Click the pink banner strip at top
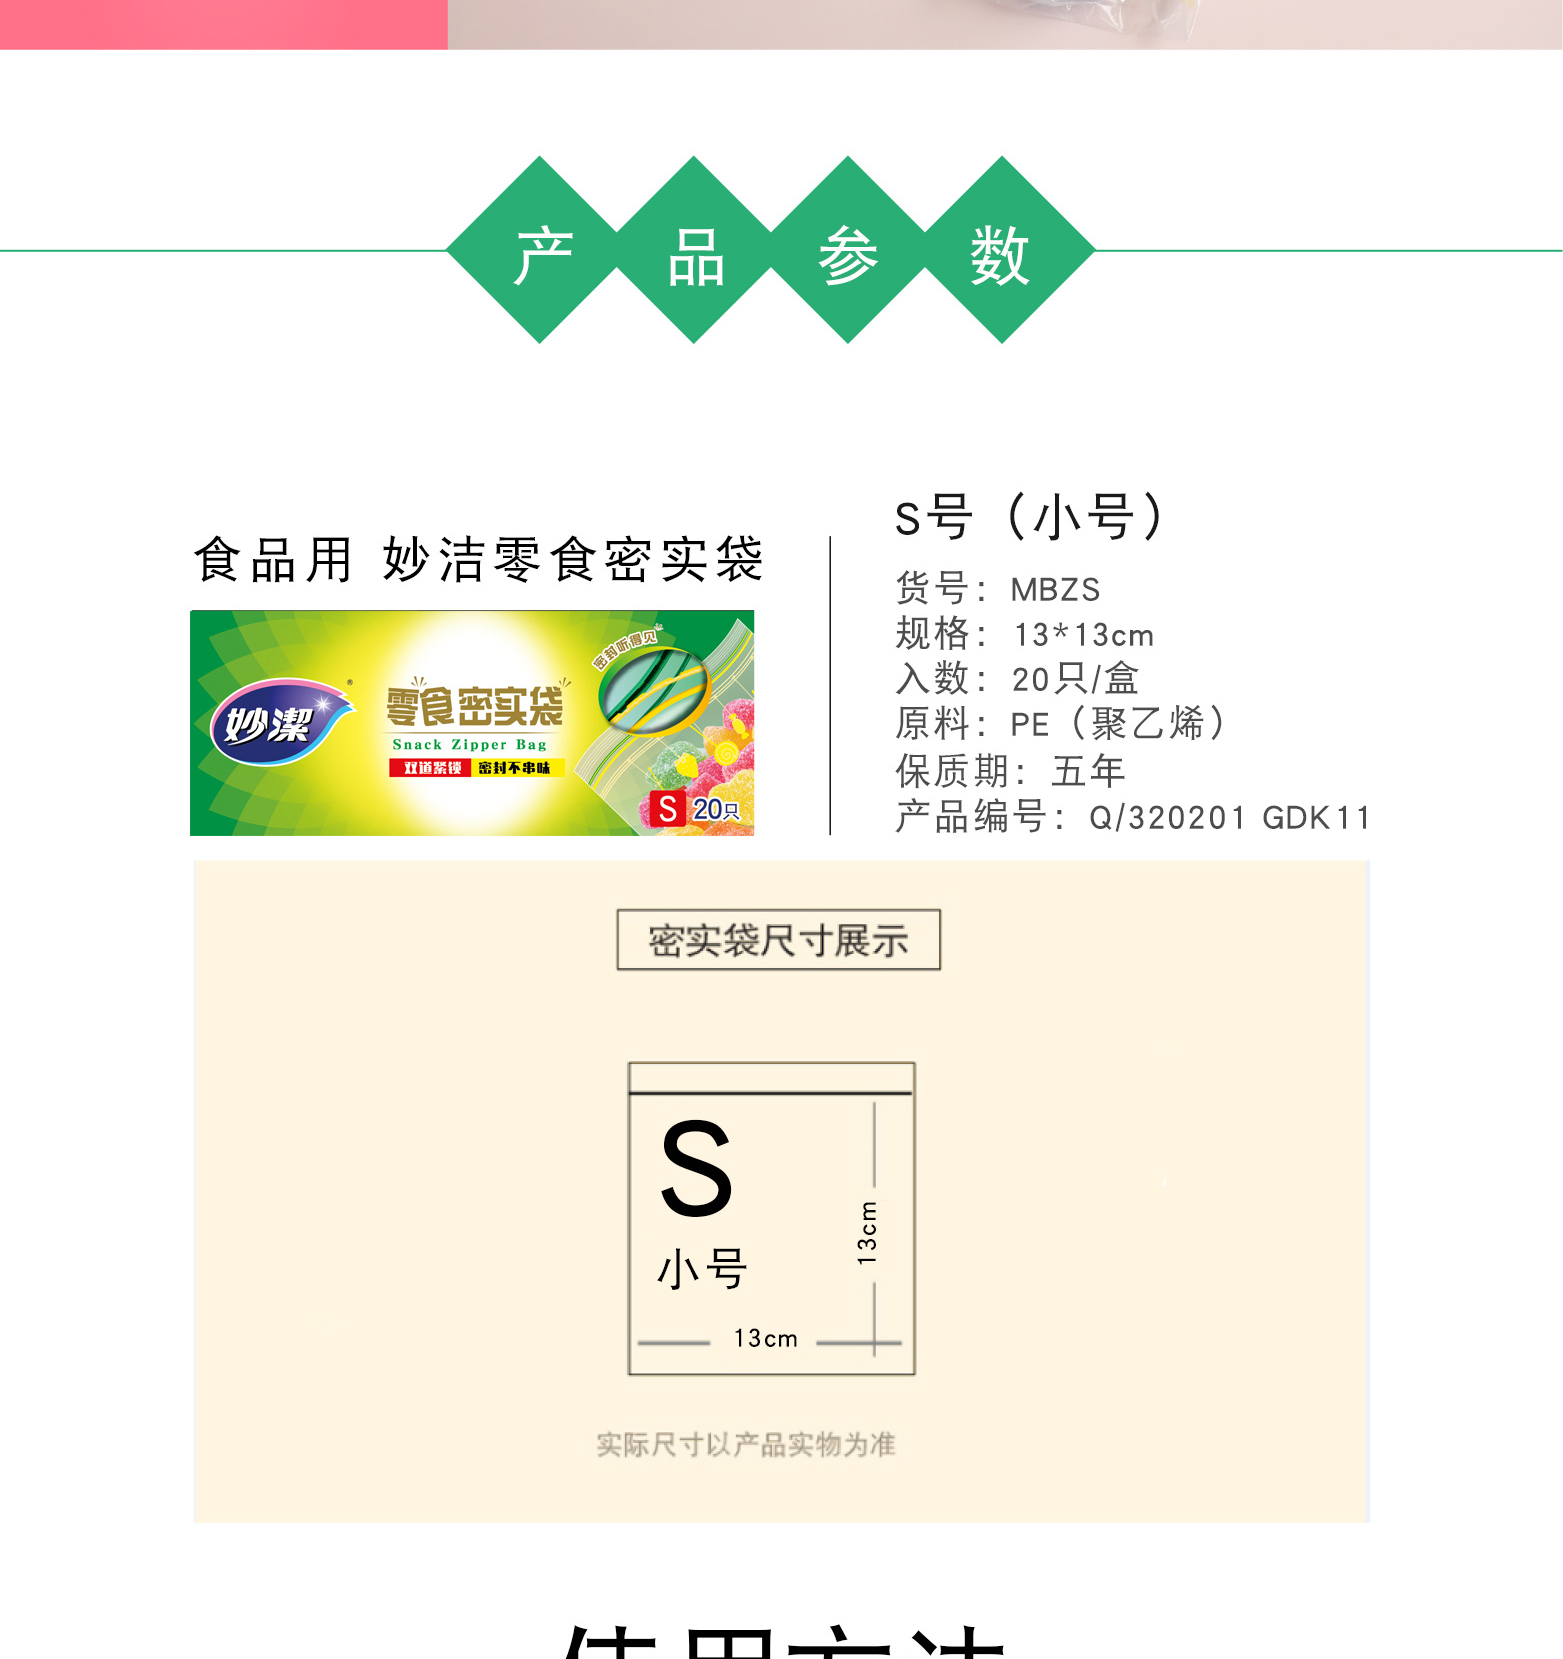The width and height of the screenshot is (1563, 1659). (x=224, y=24)
